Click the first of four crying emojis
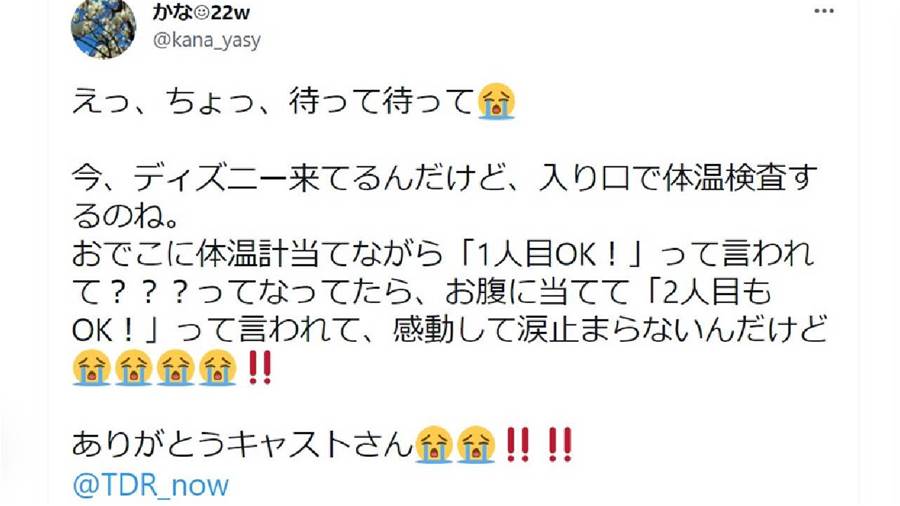This screenshot has height=506, width=900. 91,367
